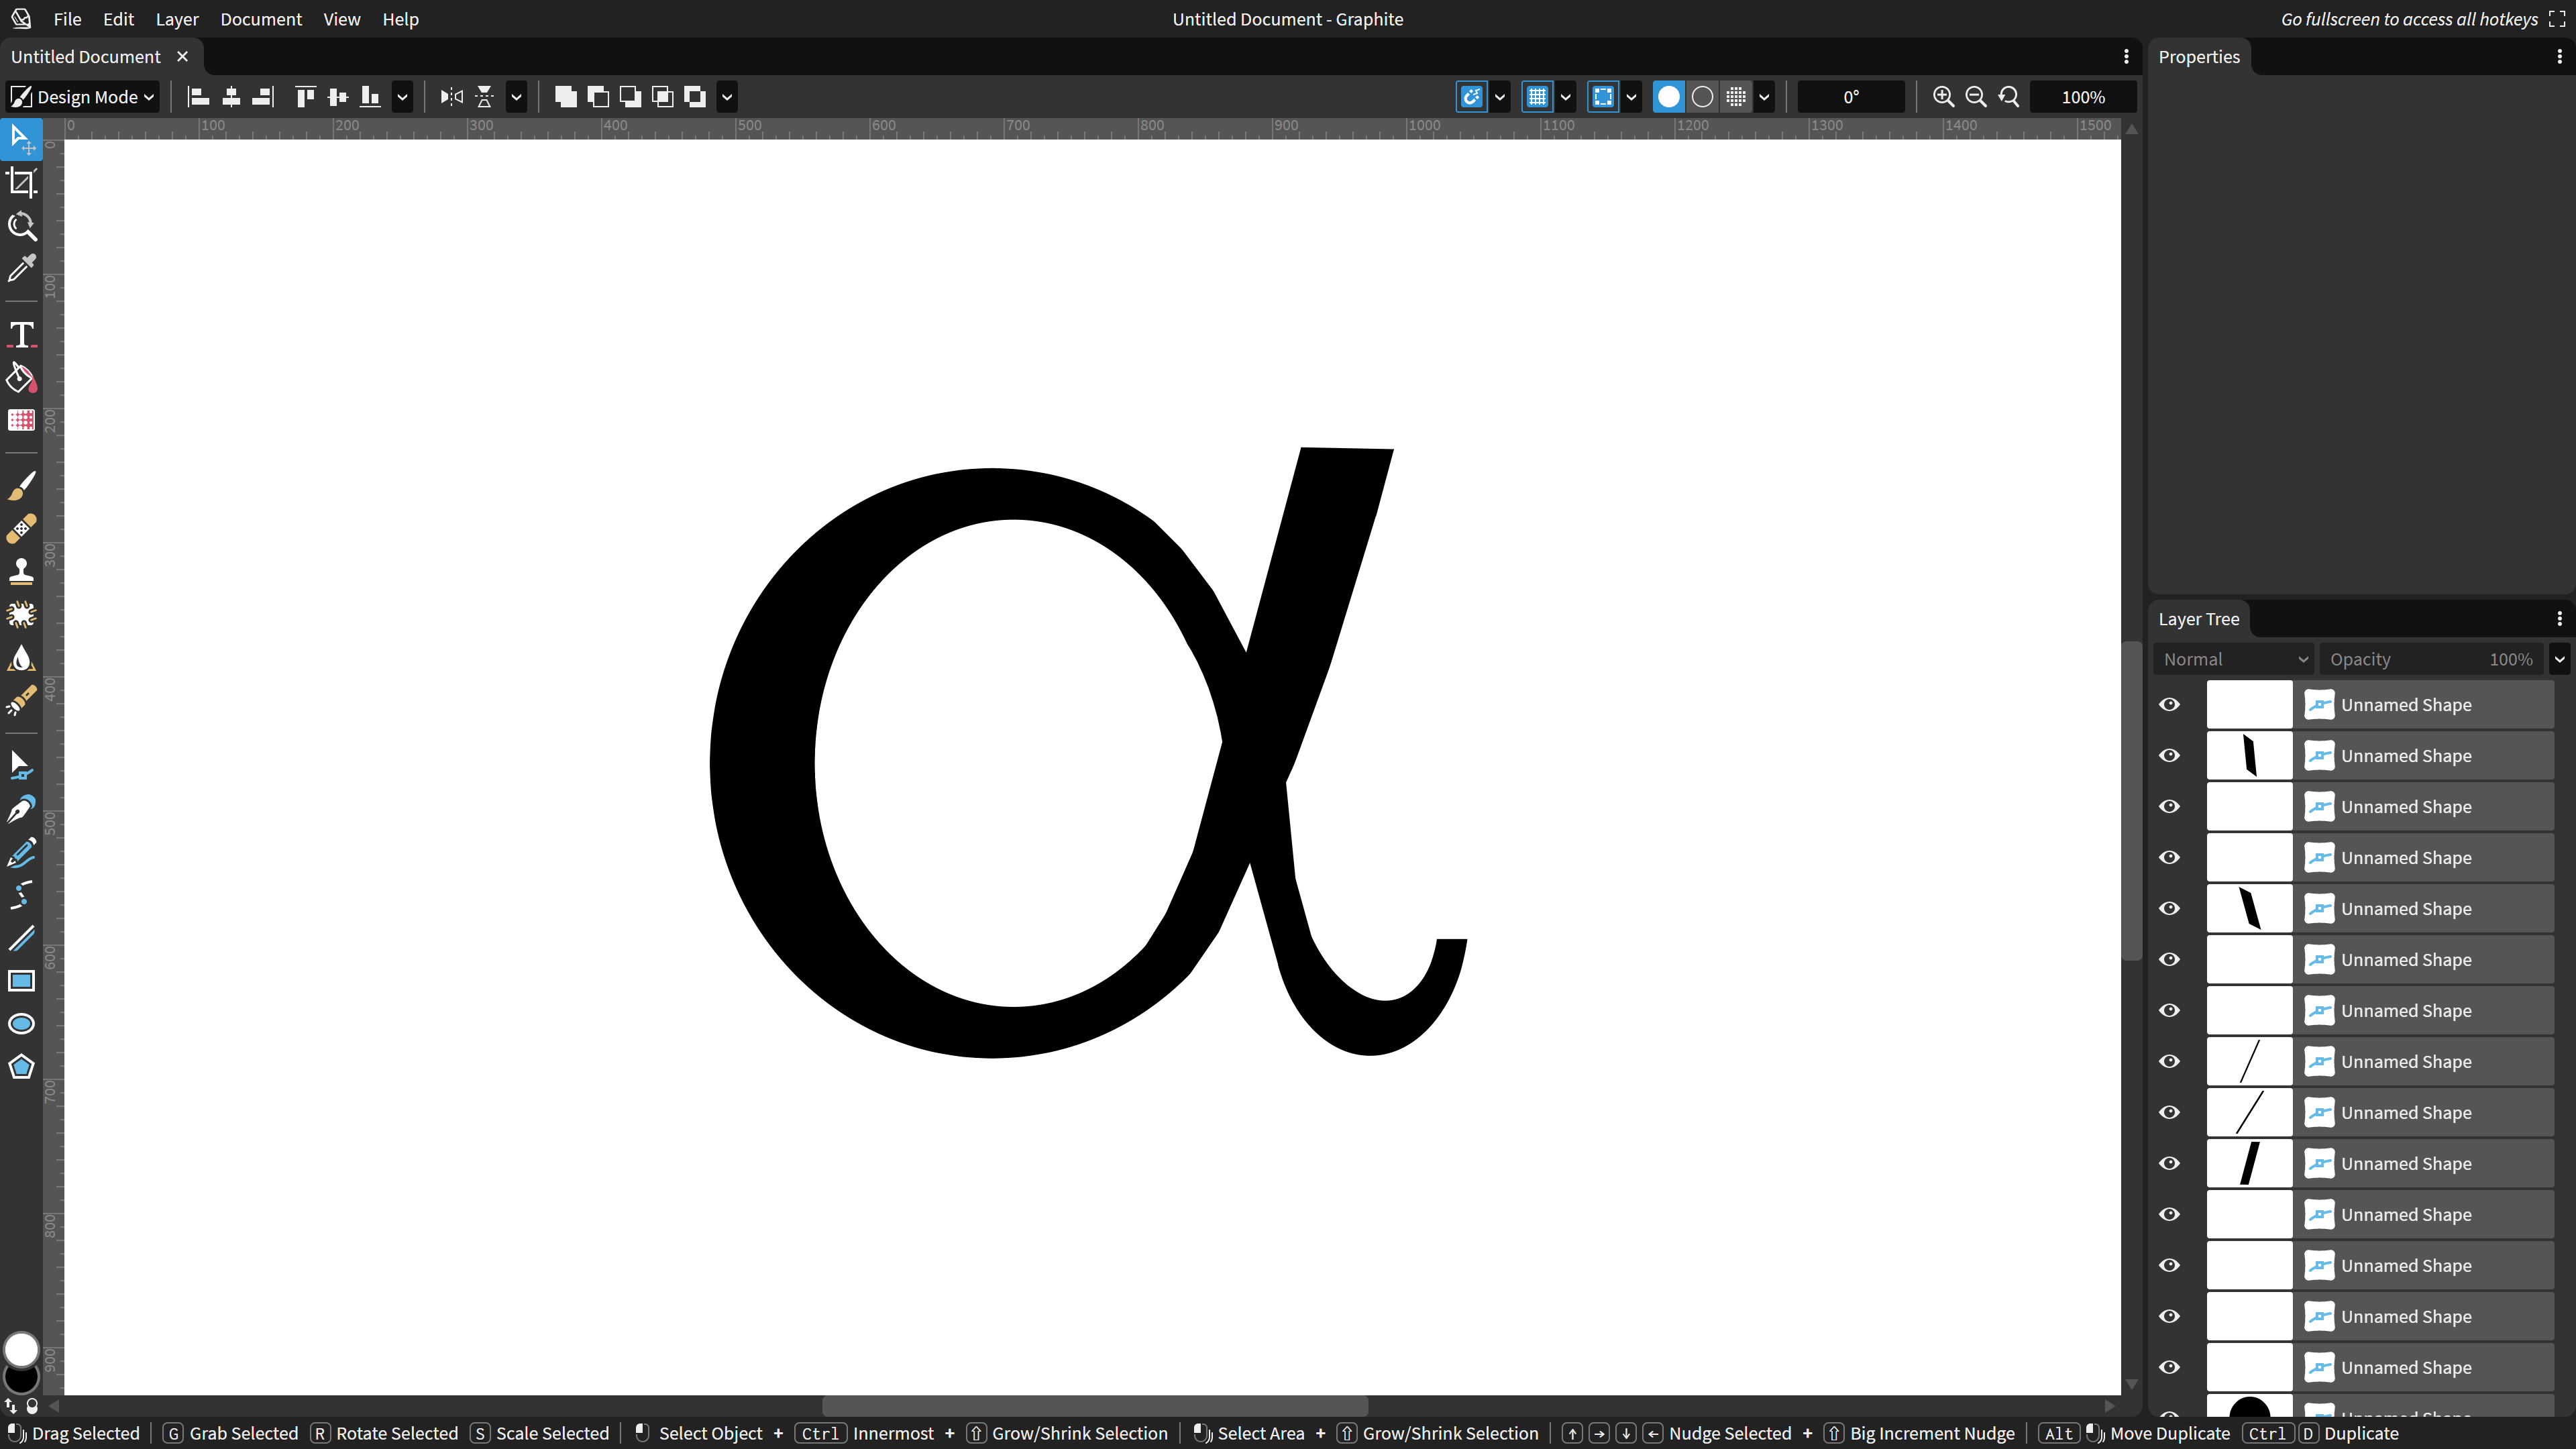Click the black secondary color swatch
The width and height of the screenshot is (2576, 1449).
(x=21, y=1380)
